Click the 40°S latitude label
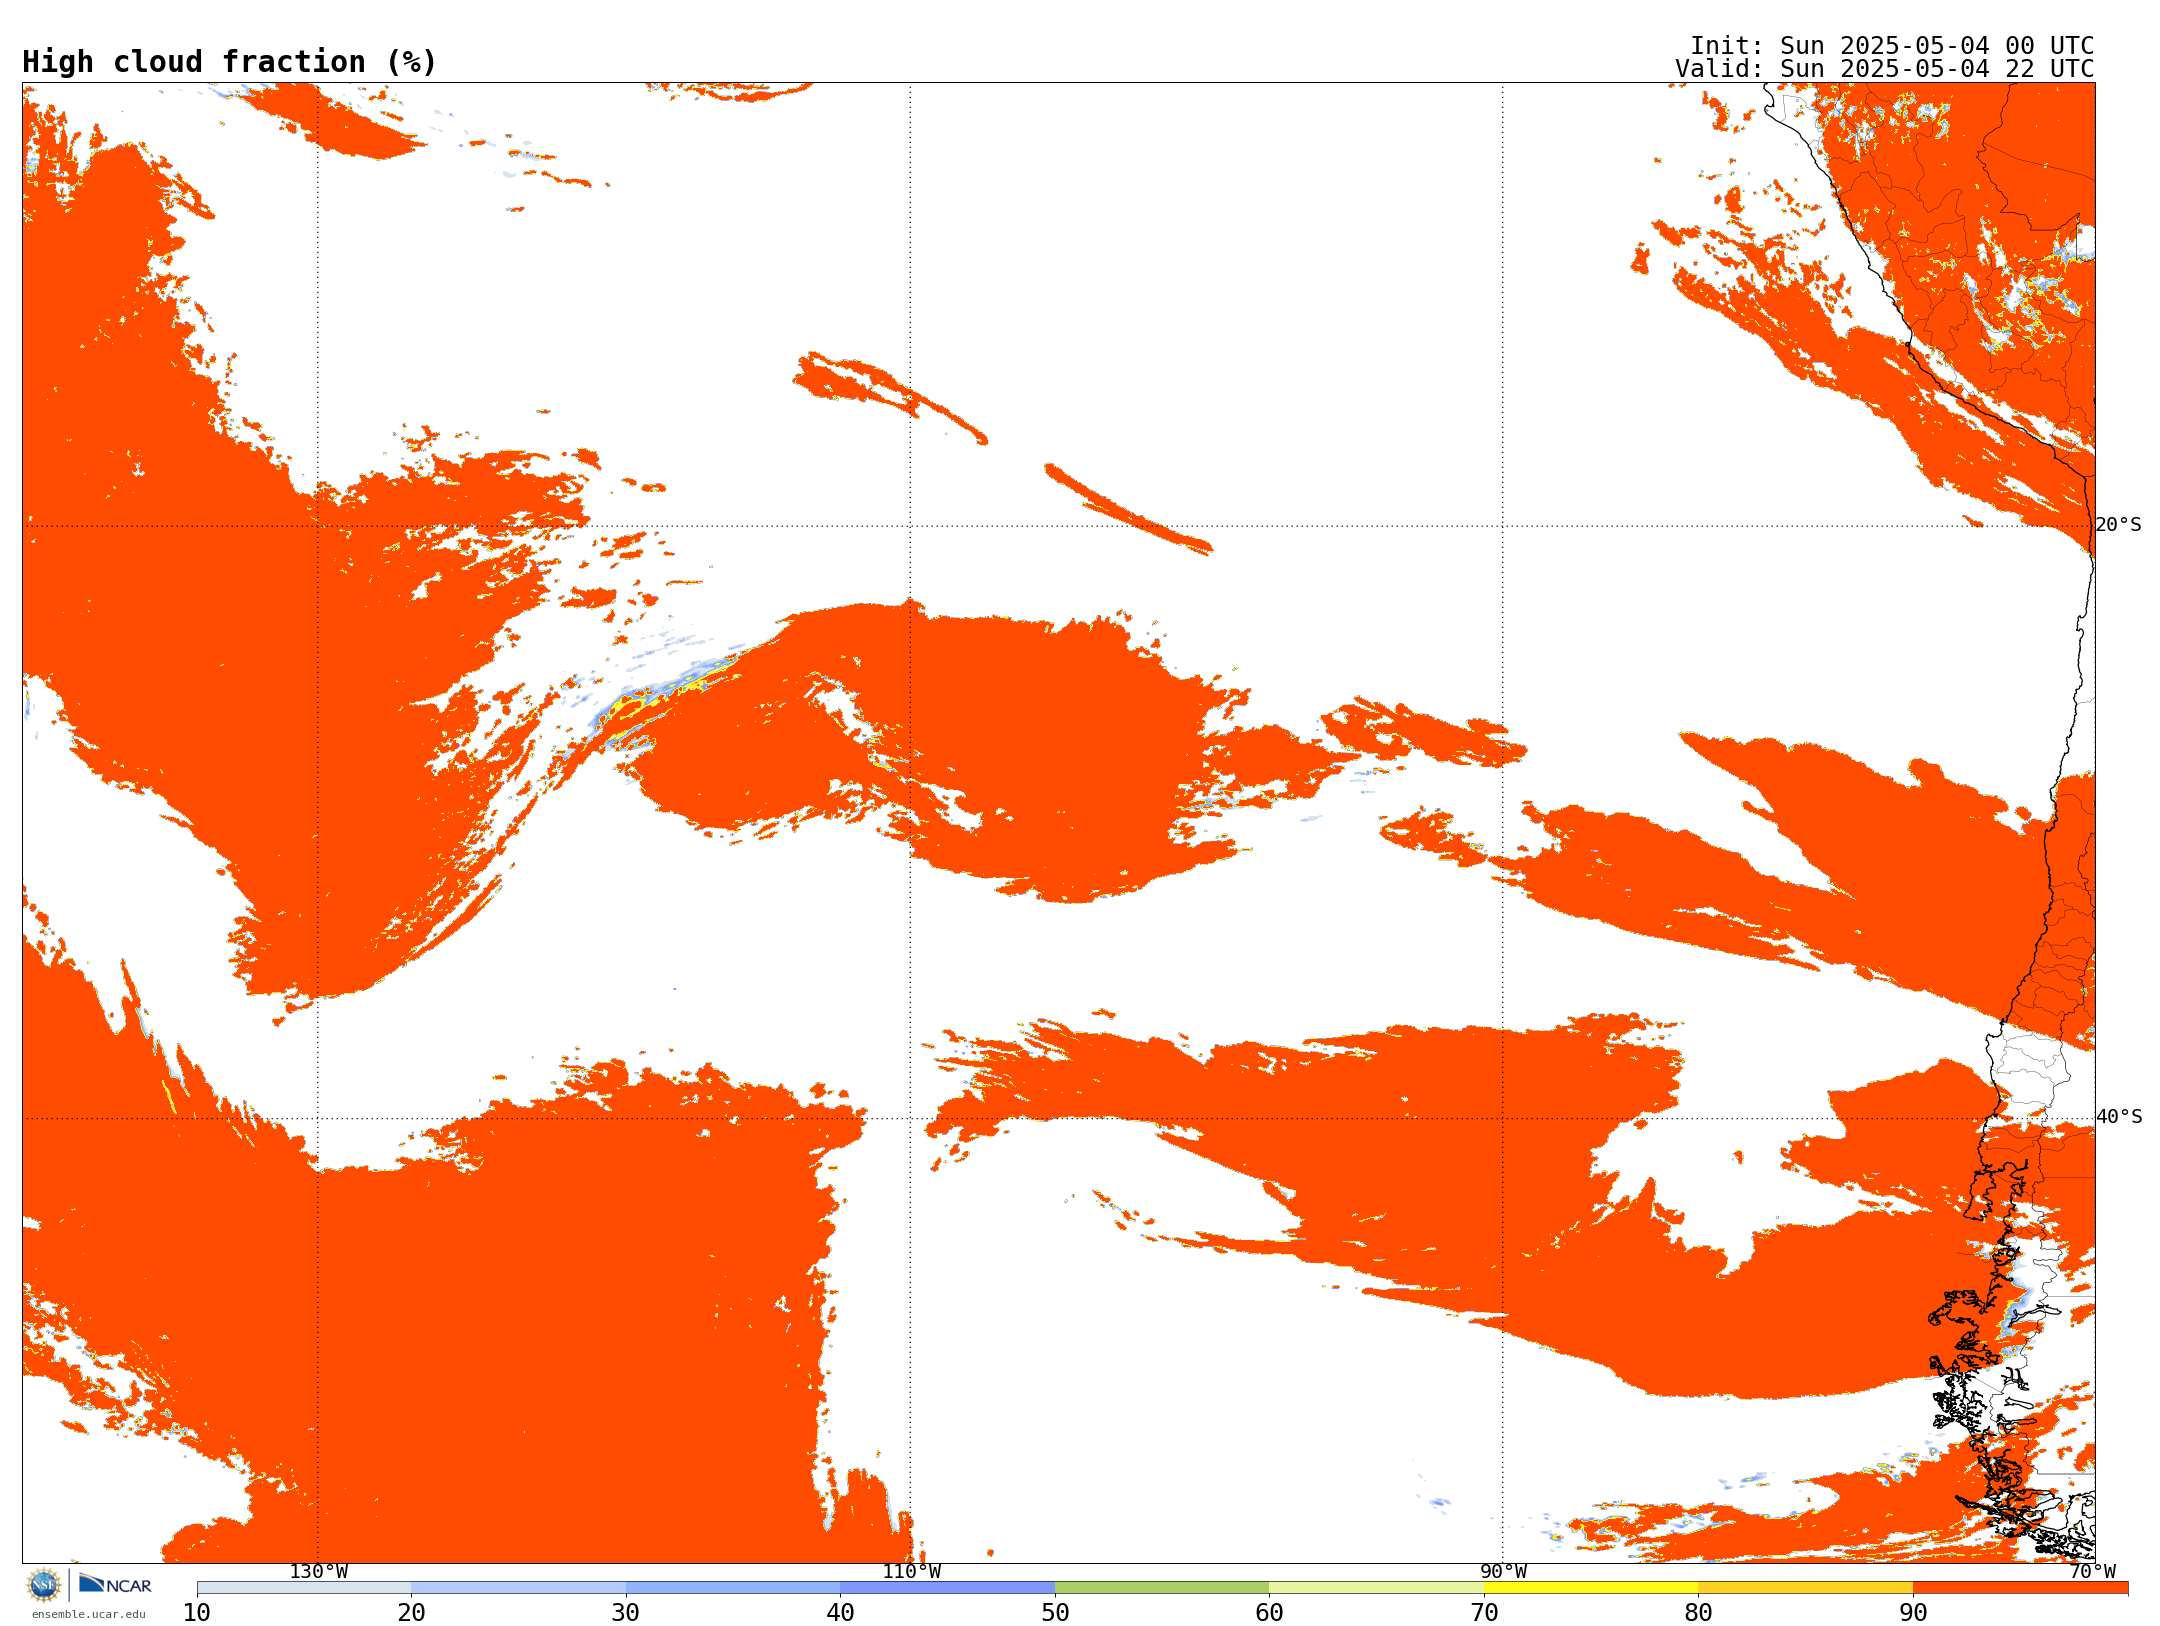The image size is (2160, 1626). (2119, 1117)
